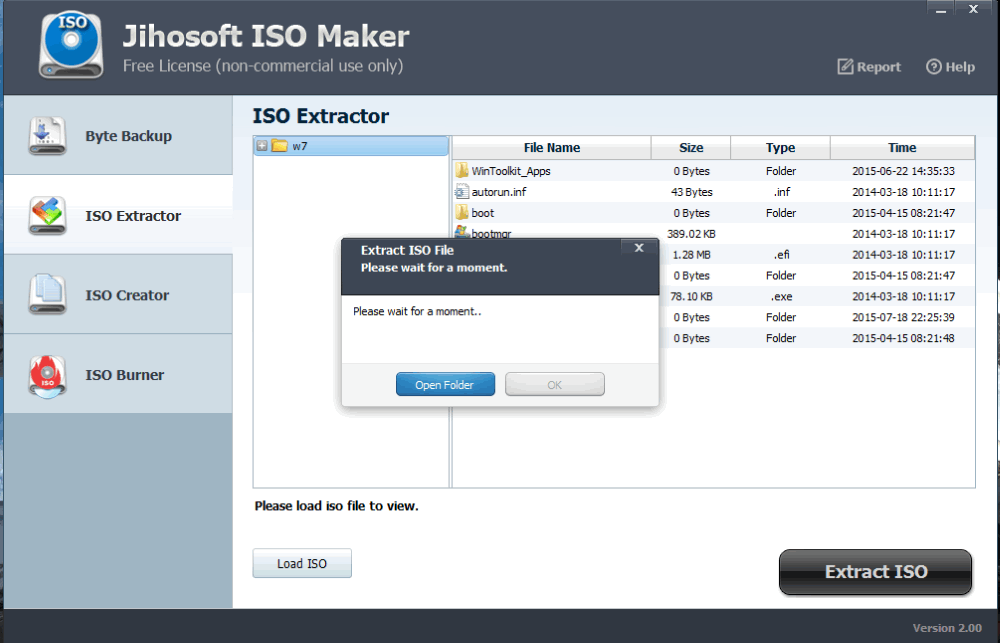Click the autorun.inf file icon
Screen dimensions: 1000x643
coord(462,191)
